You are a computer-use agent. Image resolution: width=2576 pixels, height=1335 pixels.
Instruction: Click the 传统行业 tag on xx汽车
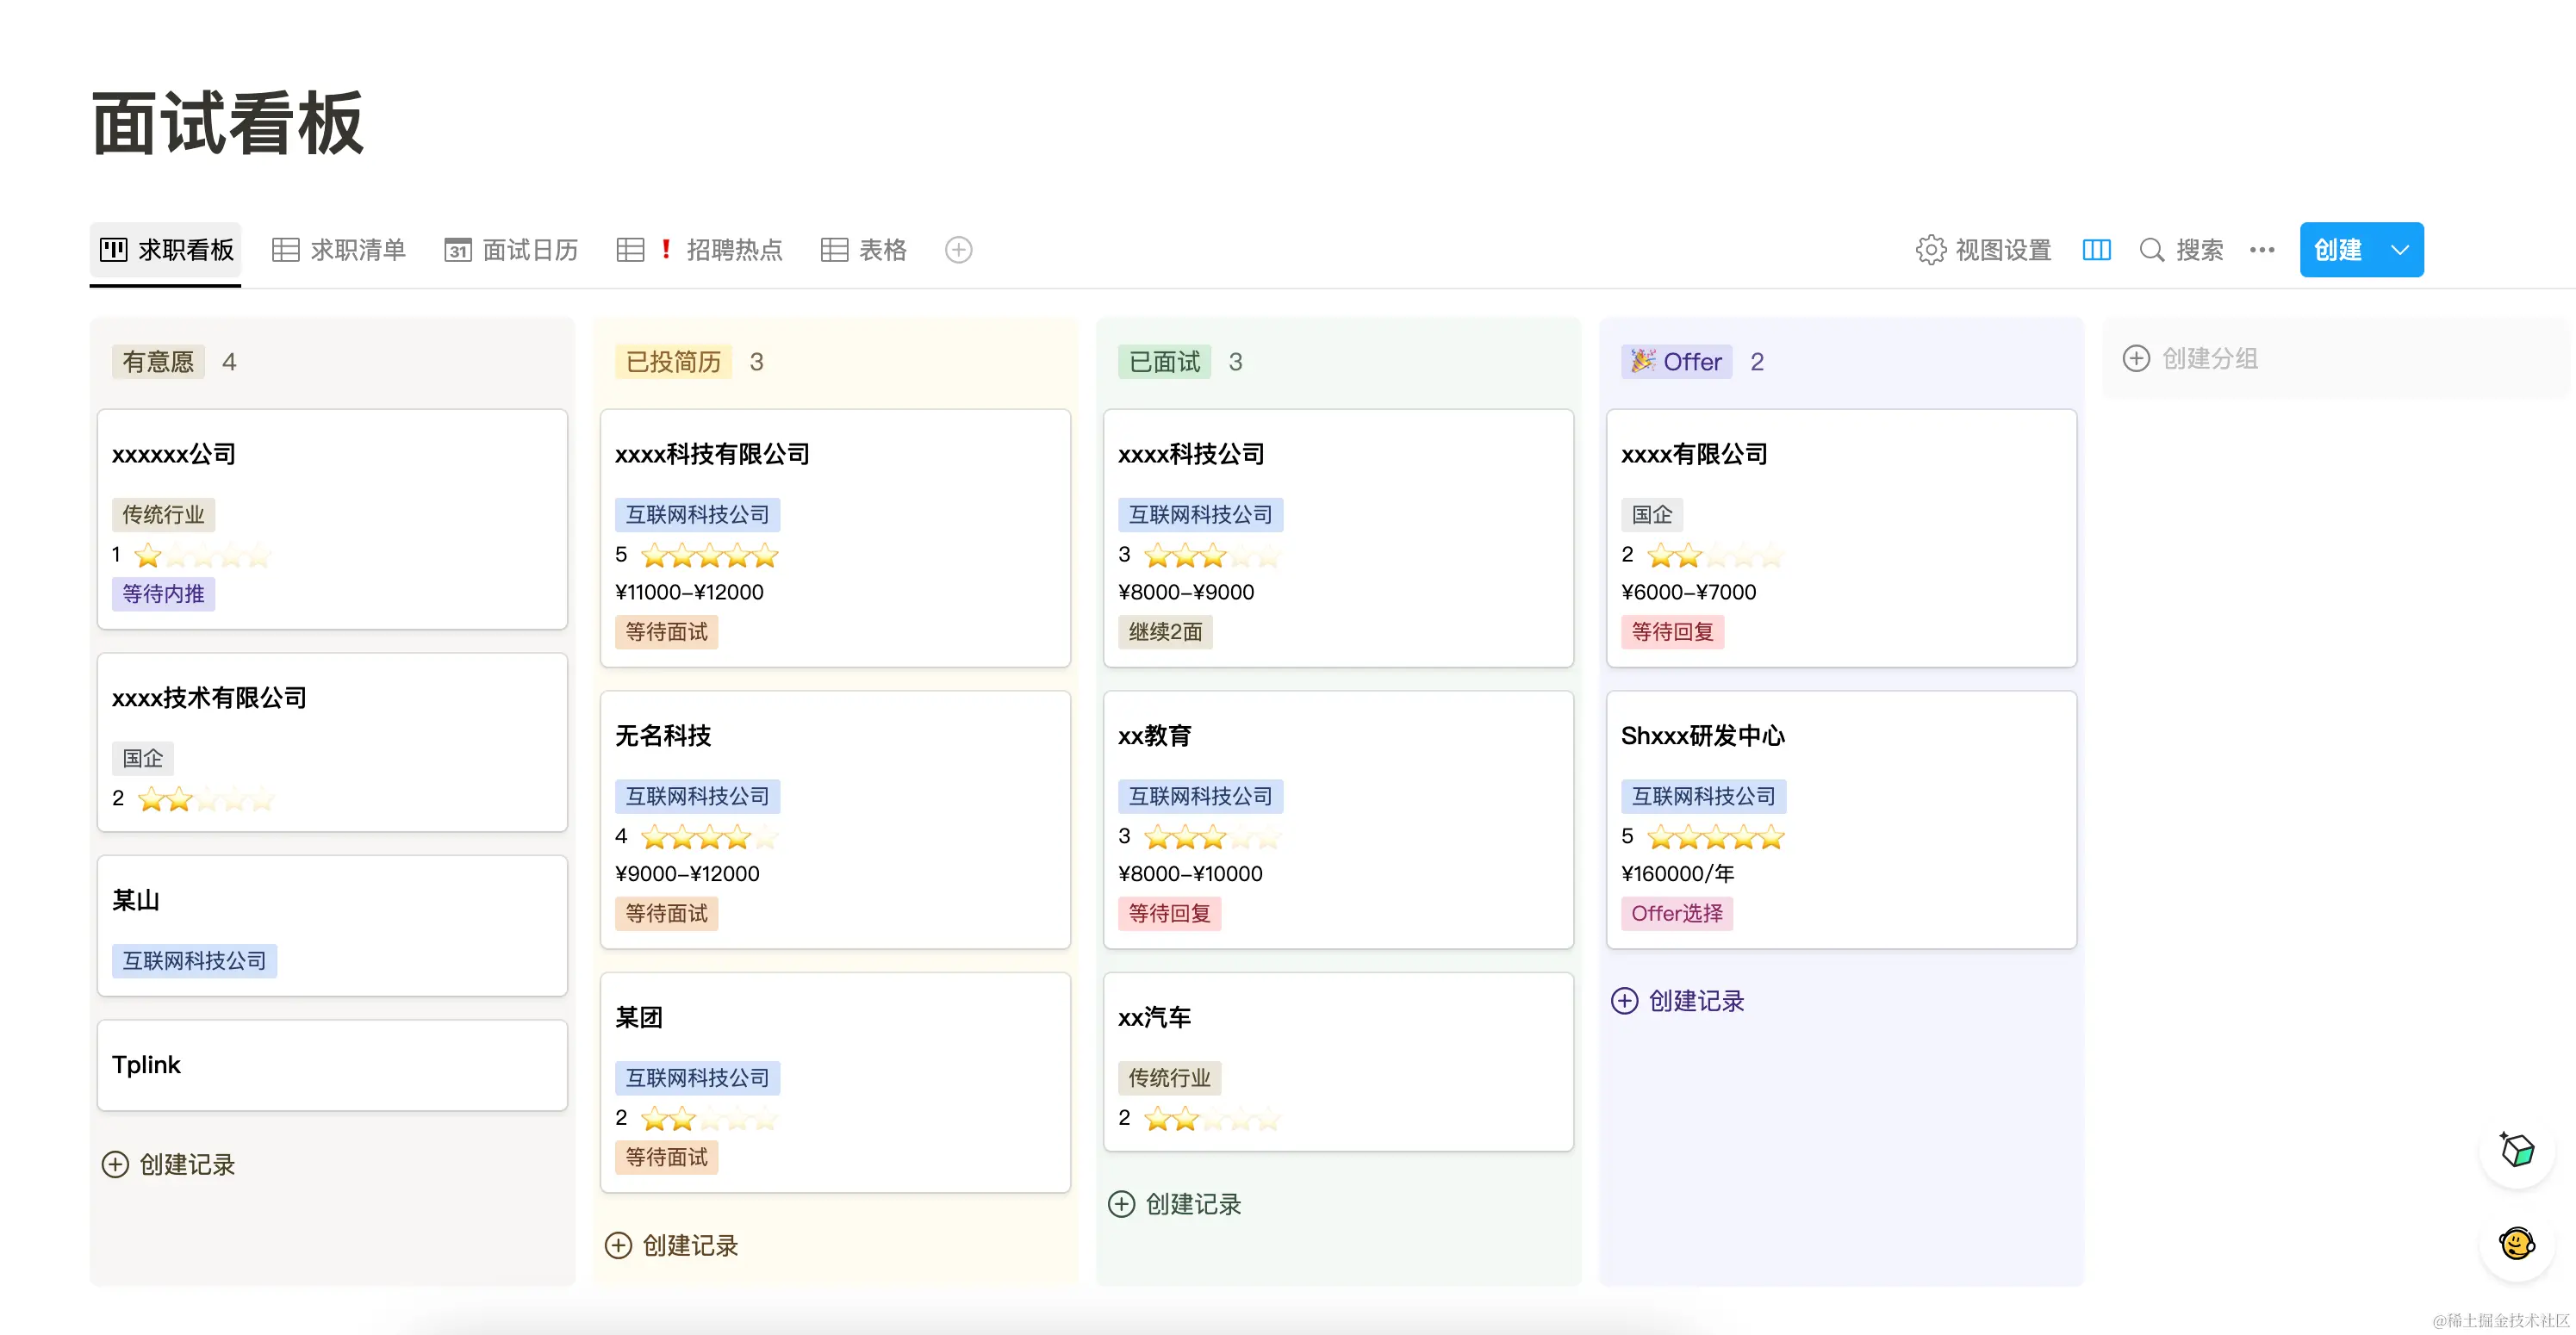point(1169,1078)
